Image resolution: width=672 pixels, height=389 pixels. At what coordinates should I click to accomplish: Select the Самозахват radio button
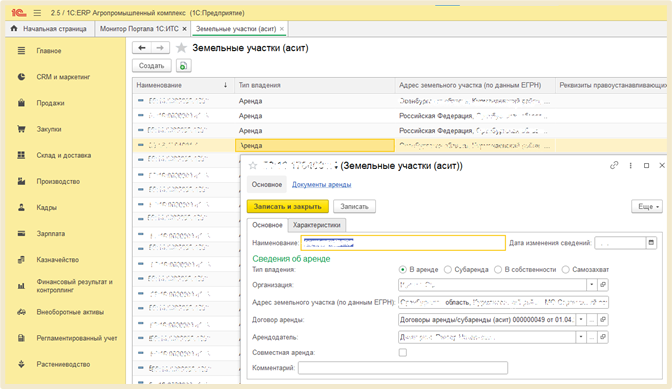(x=566, y=269)
